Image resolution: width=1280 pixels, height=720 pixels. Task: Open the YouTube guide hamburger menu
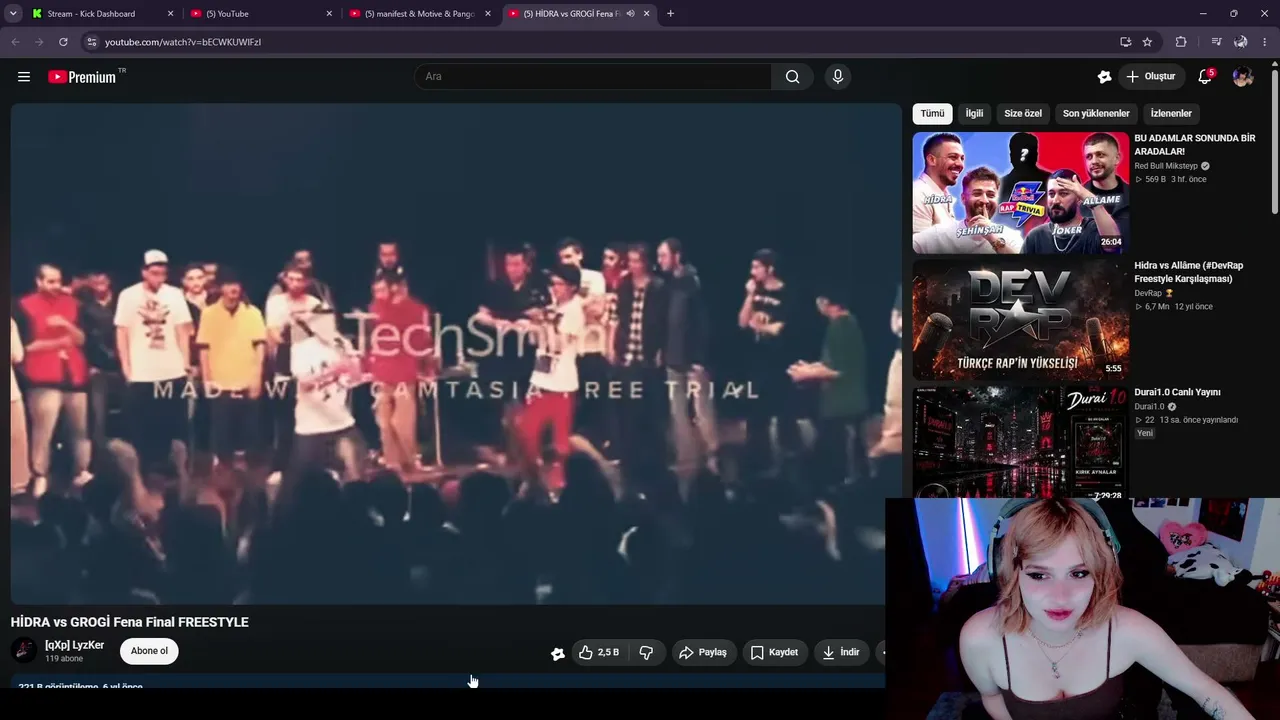click(24, 77)
